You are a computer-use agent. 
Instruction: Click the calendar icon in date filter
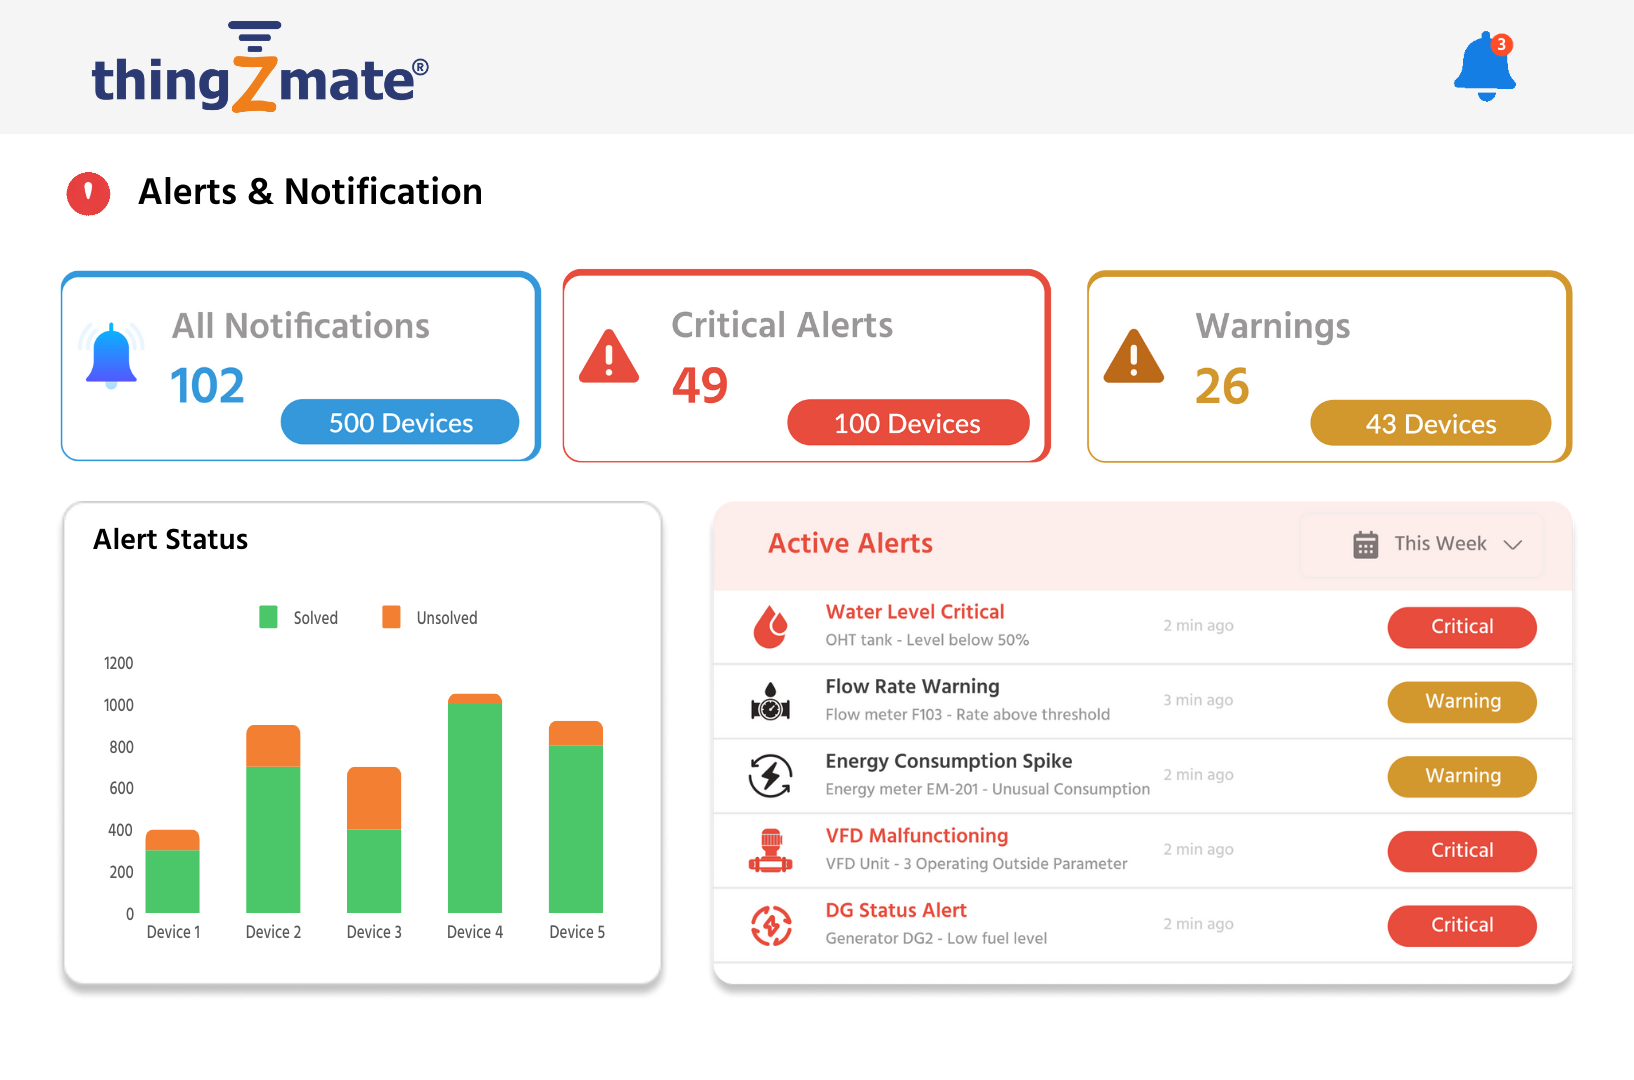[x=1365, y=545]
